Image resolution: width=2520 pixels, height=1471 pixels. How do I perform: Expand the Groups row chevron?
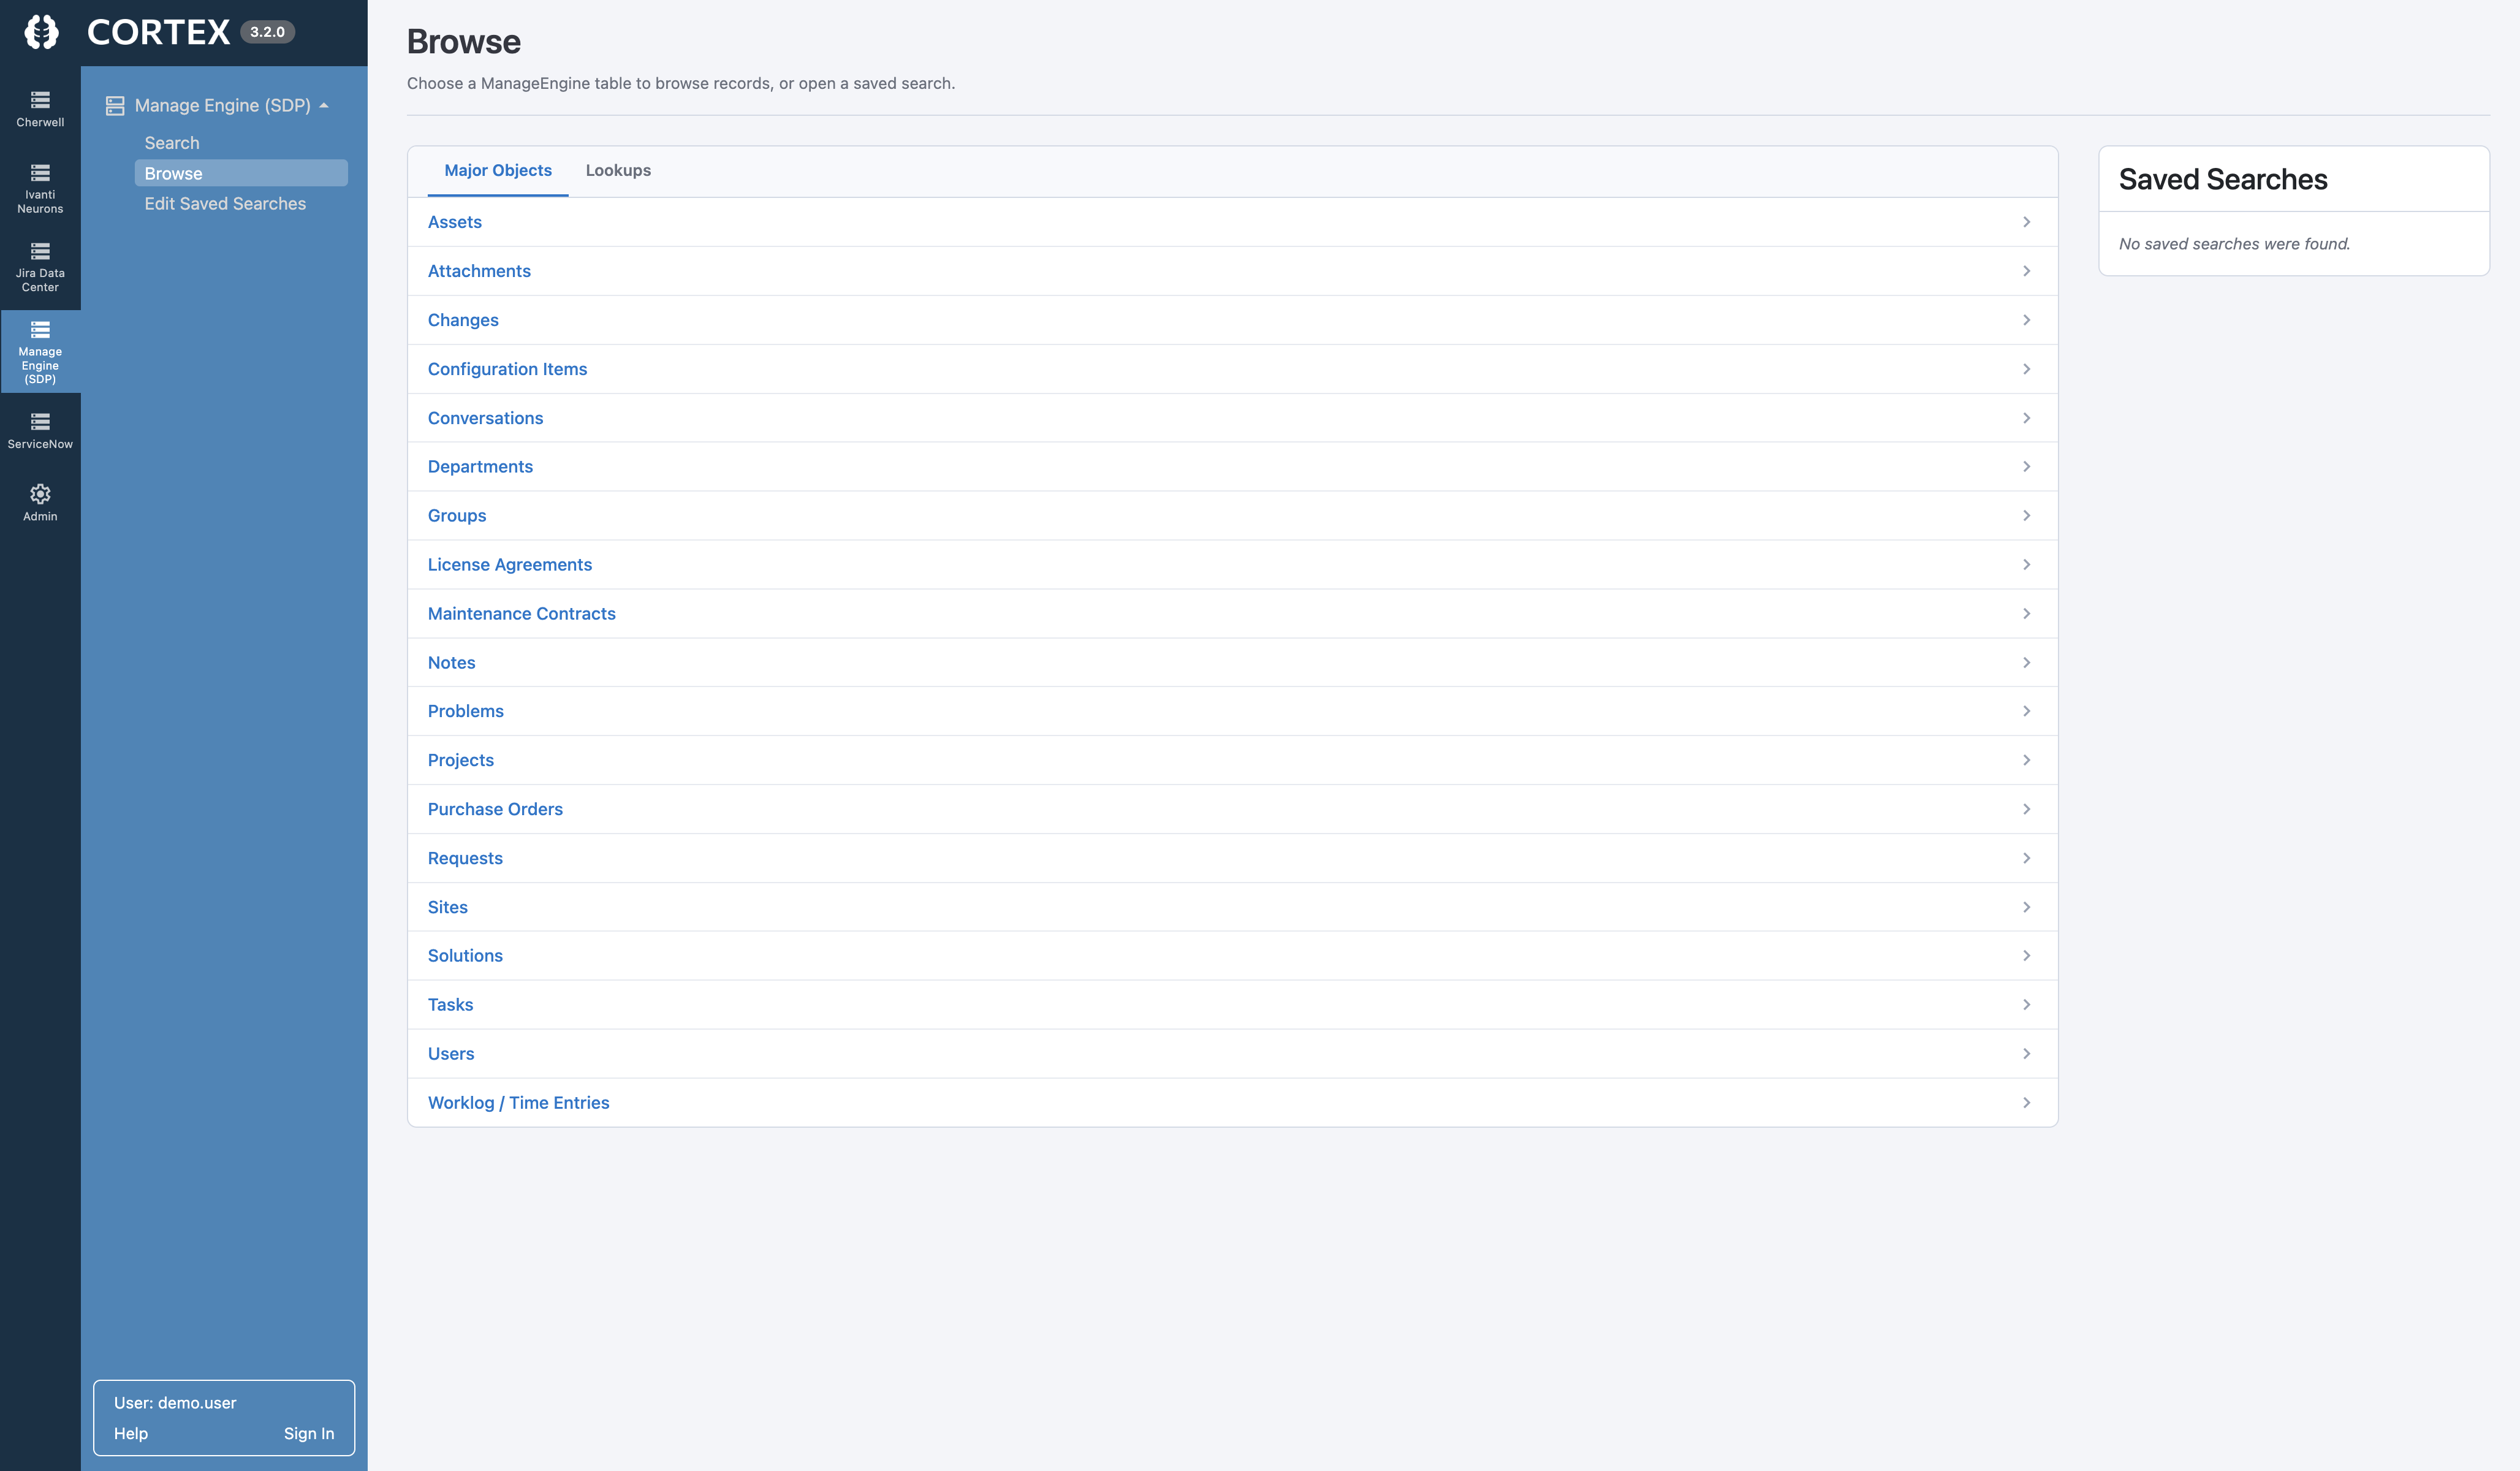[x=2026, y=516]
